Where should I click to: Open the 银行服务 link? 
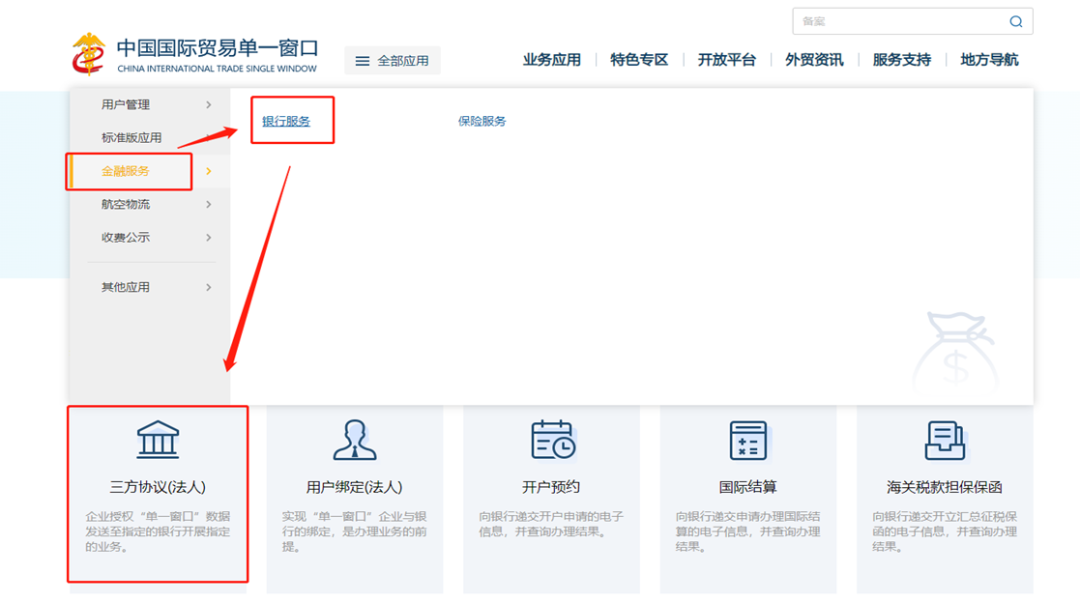286,121
